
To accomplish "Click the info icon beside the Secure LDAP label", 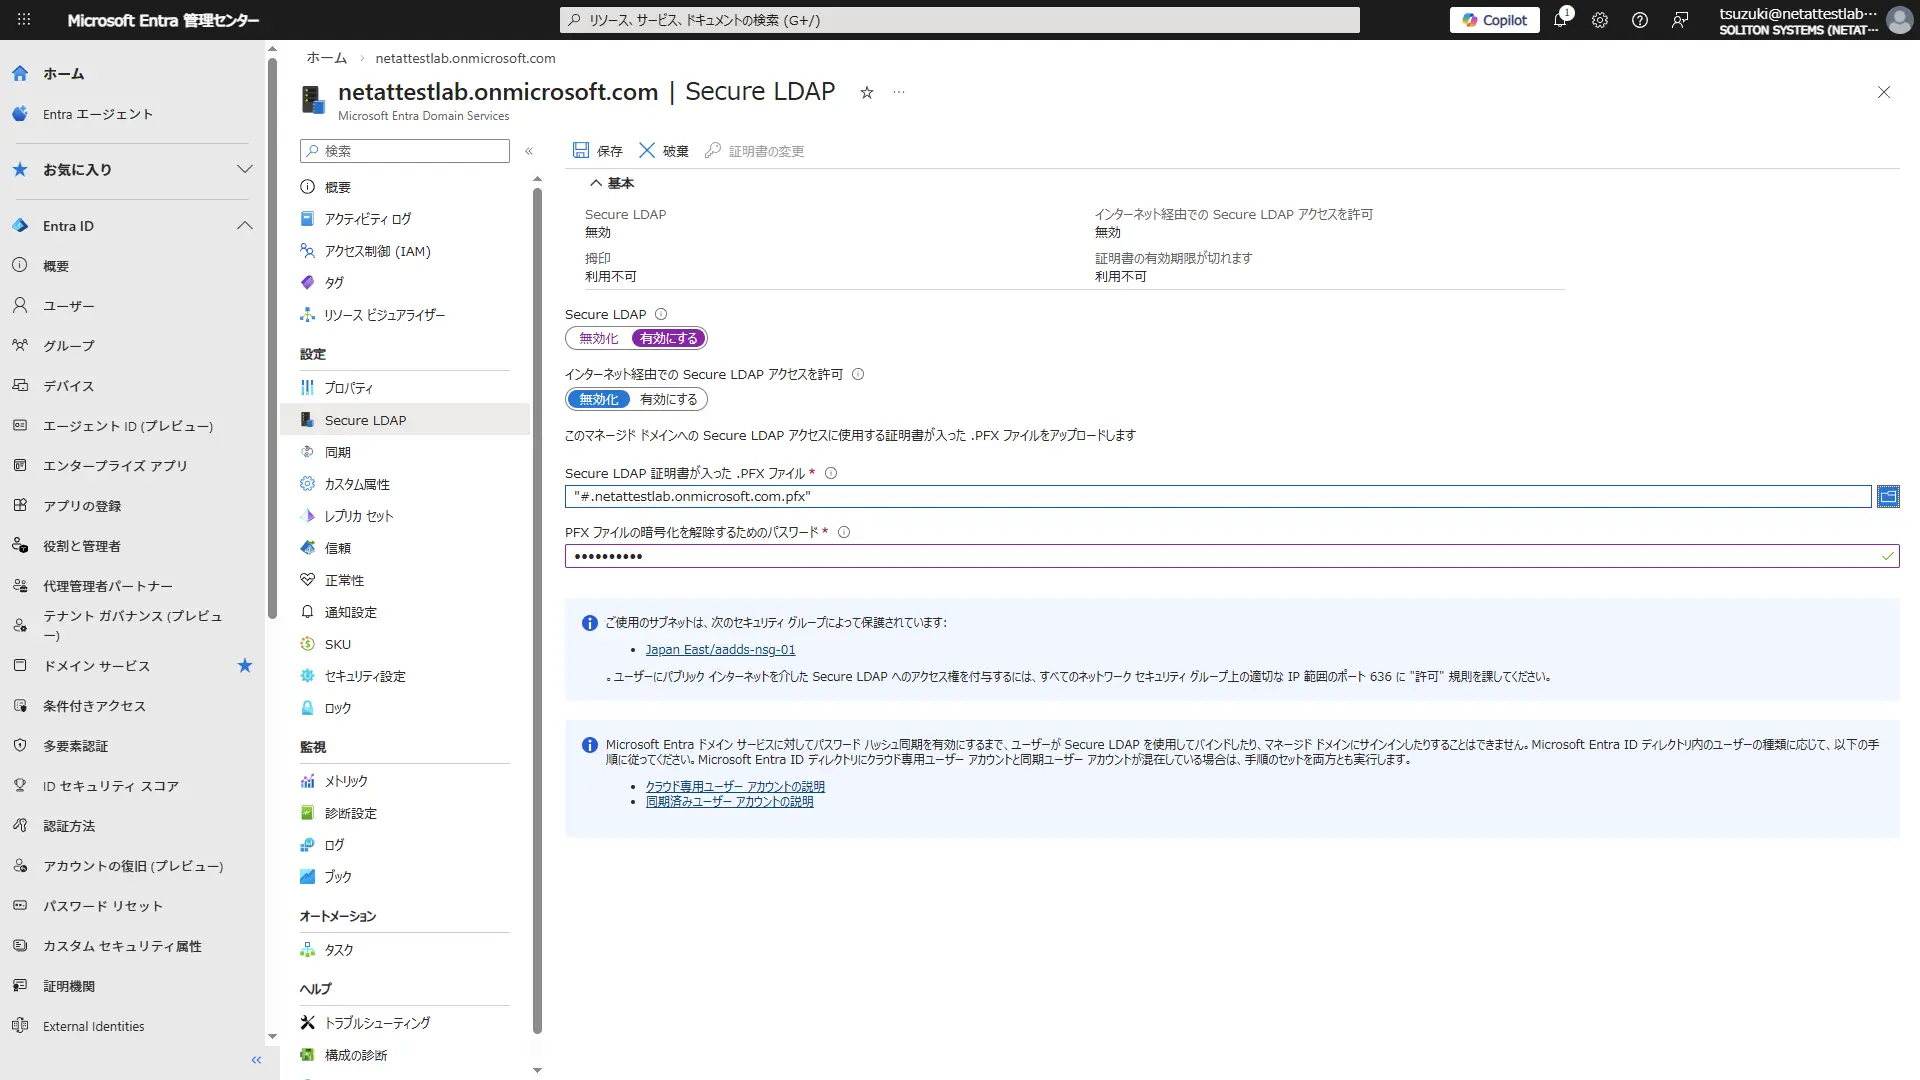I will pyautogui.click(x=661, y=314).
